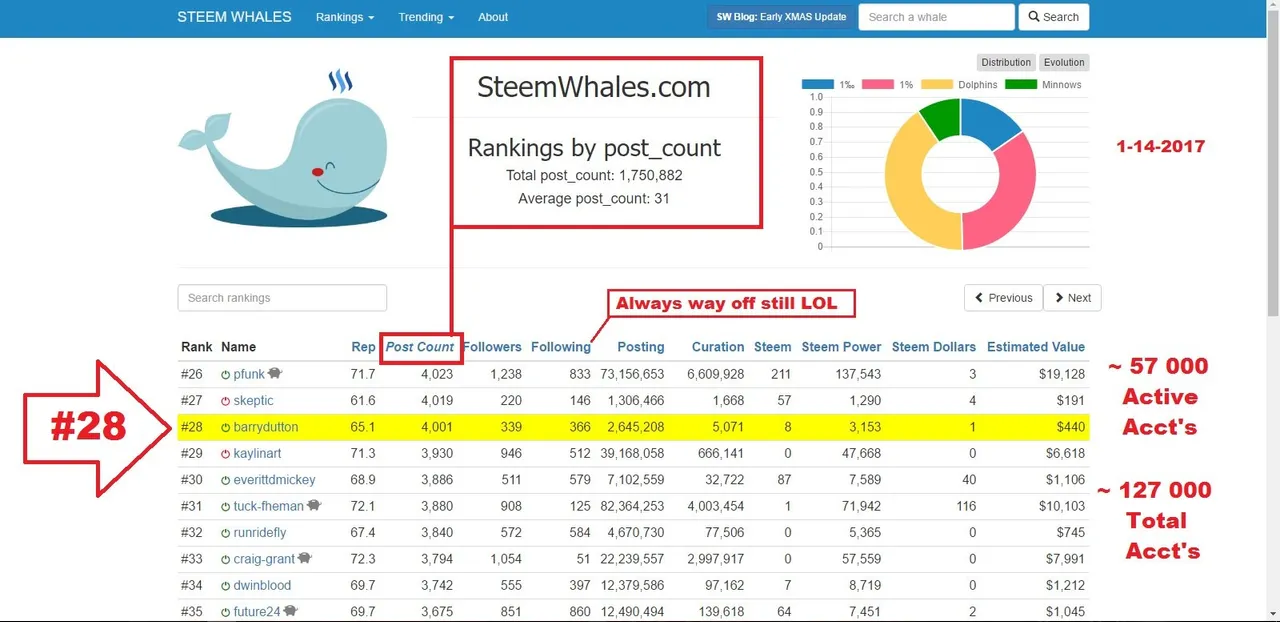The height and width of the screenshot is (622, 1280).
Task: Click the yellow segment of the donut chart
Action: tap(905, 190)
